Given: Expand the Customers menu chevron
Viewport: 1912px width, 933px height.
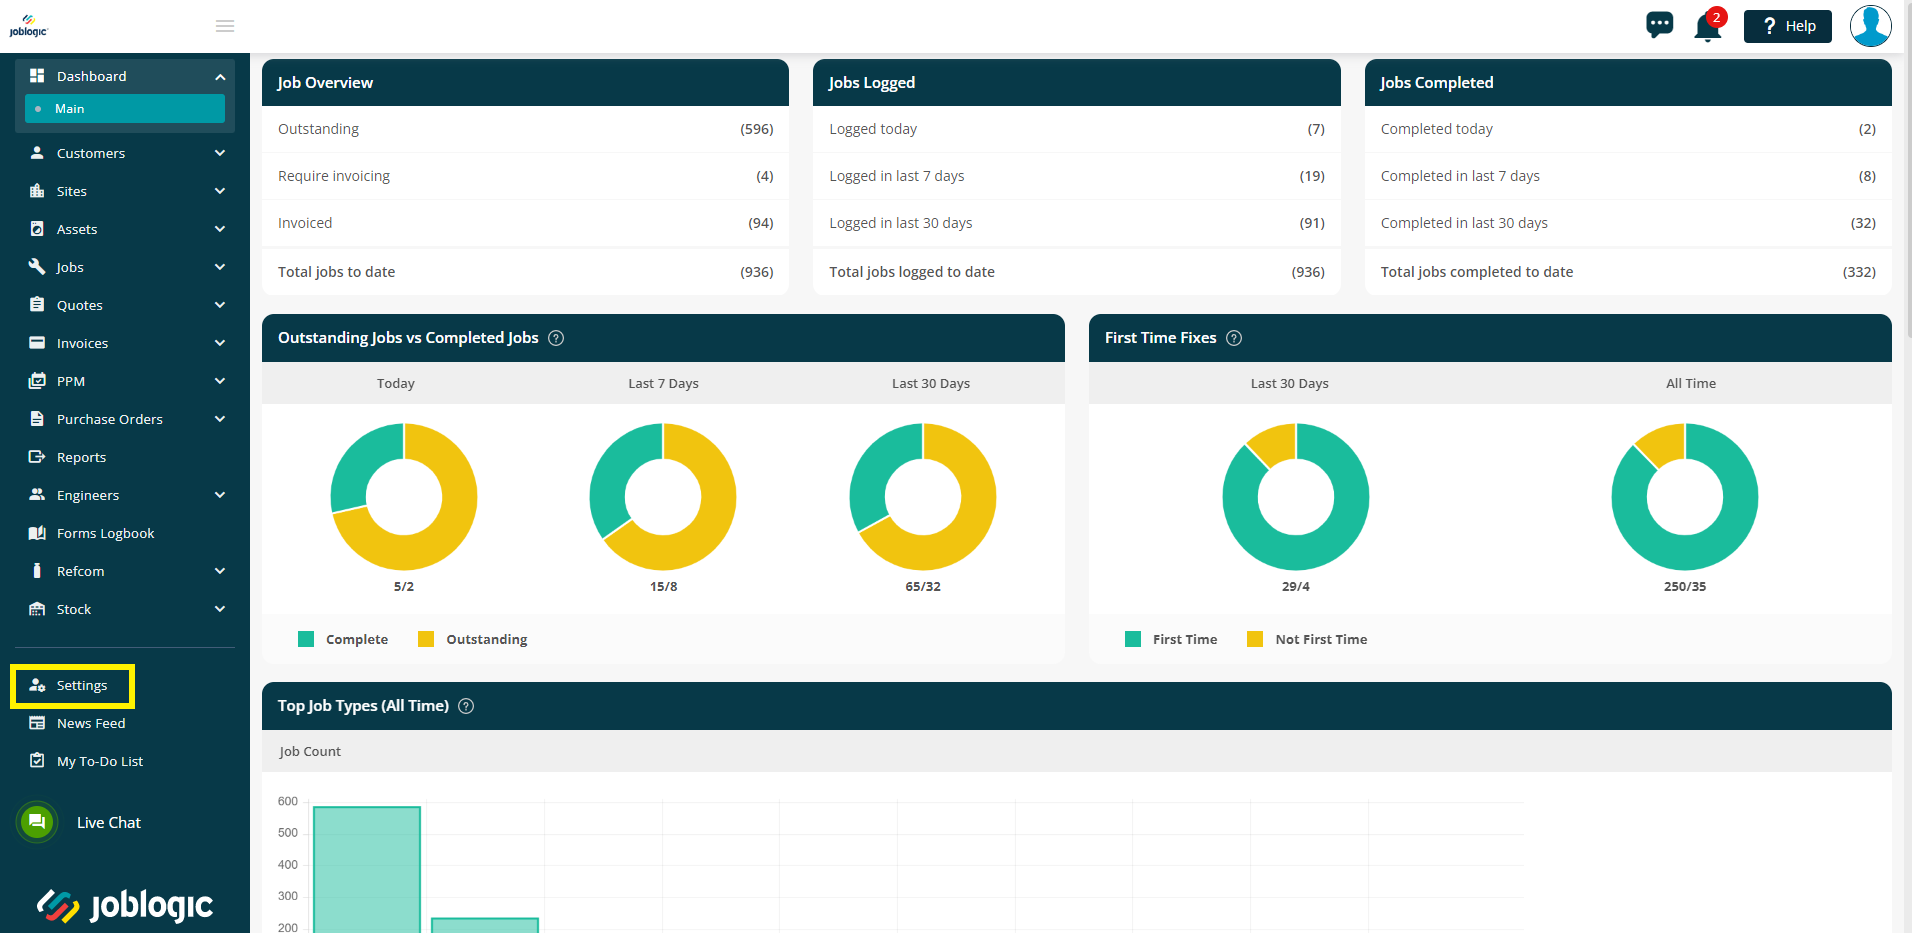Looking at the screenshot, I should click(x=220, y=153).
